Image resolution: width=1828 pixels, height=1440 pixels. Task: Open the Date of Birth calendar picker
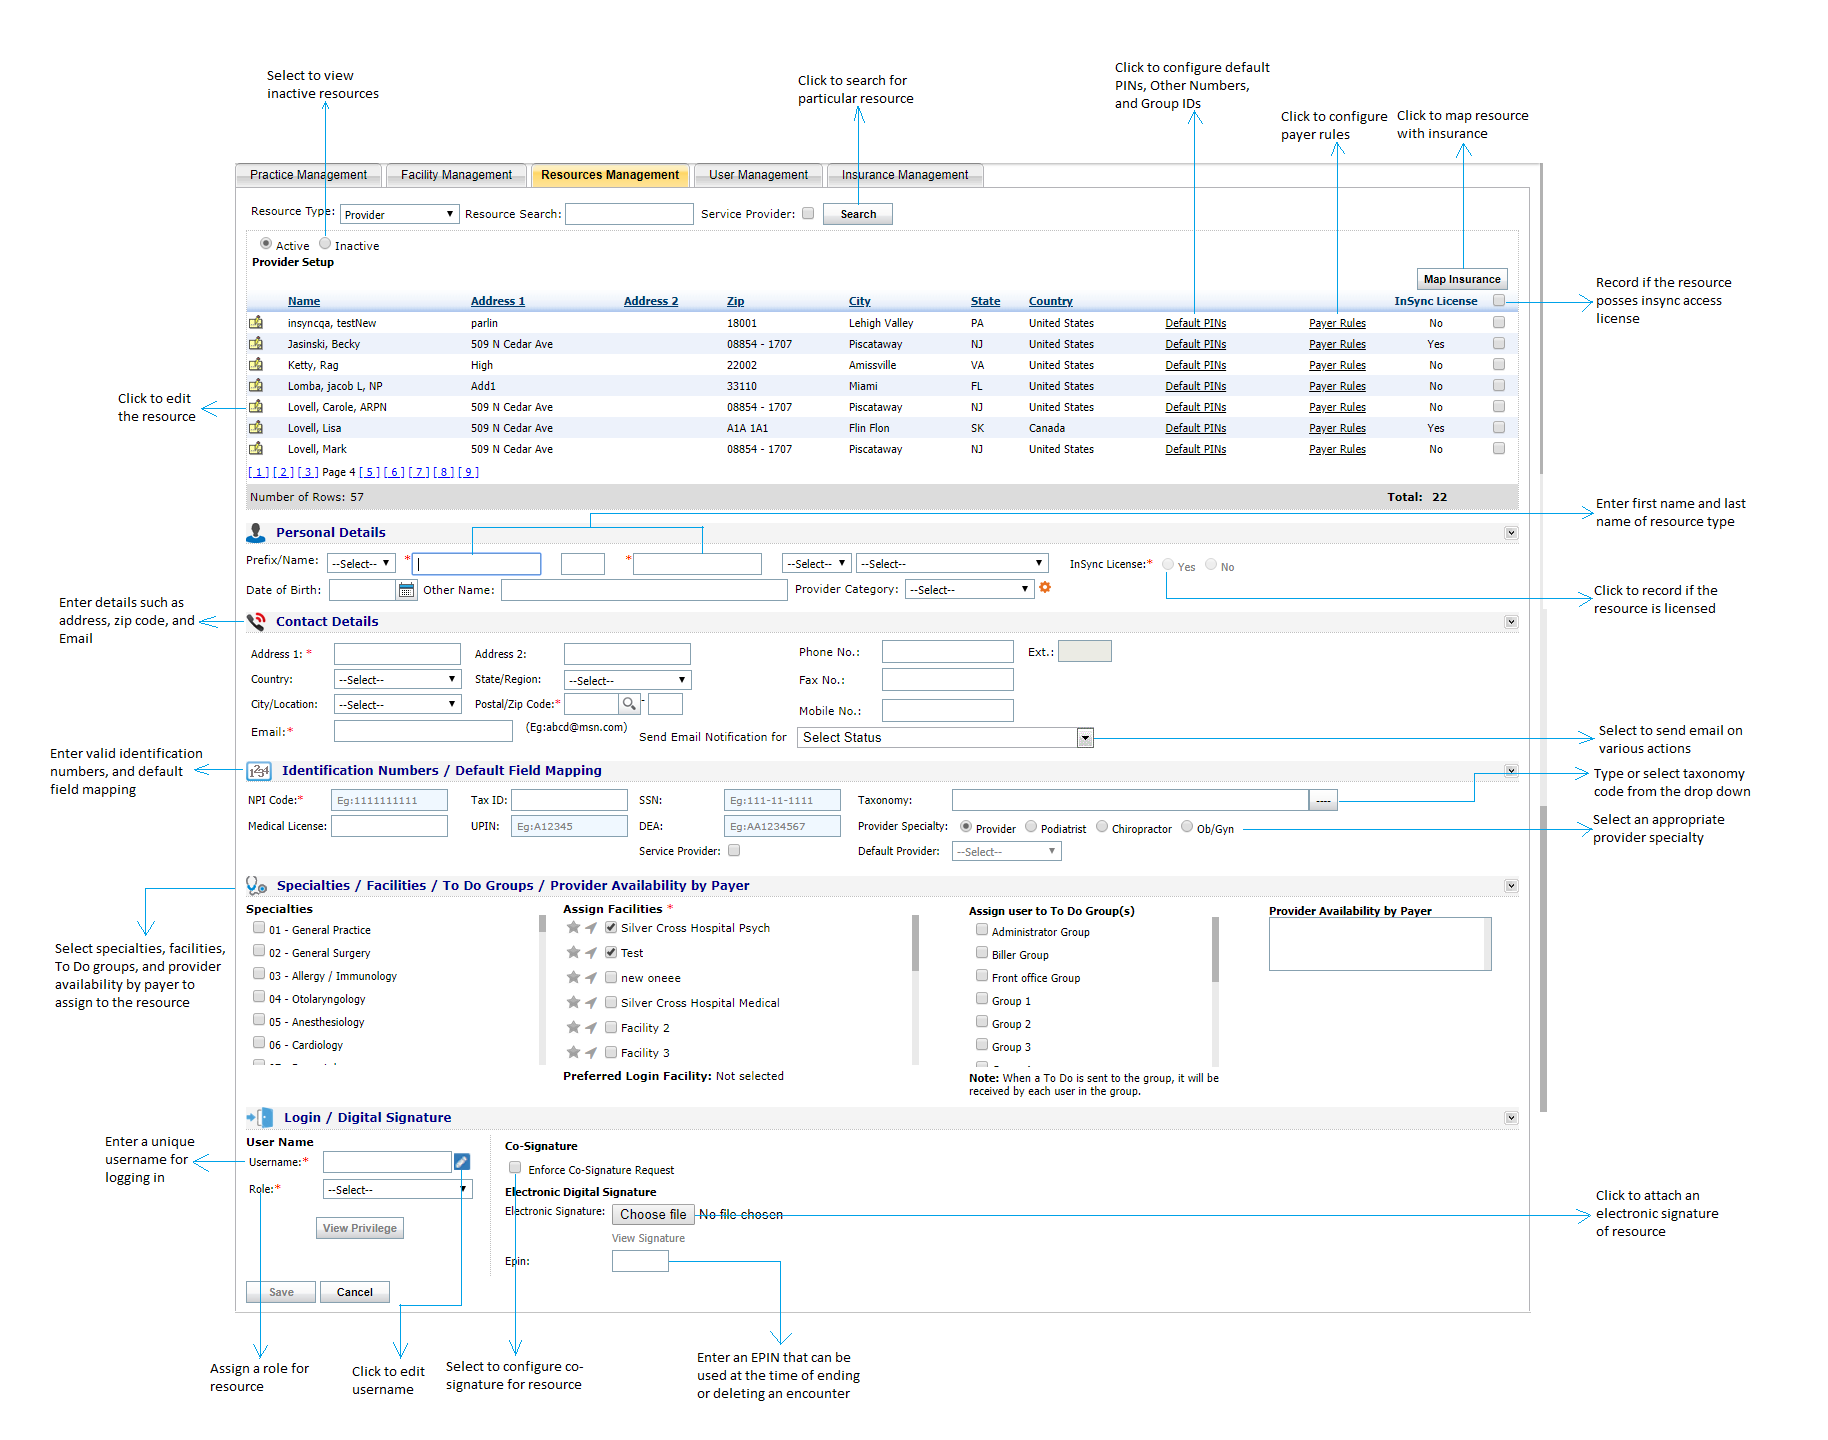point(406,590)
